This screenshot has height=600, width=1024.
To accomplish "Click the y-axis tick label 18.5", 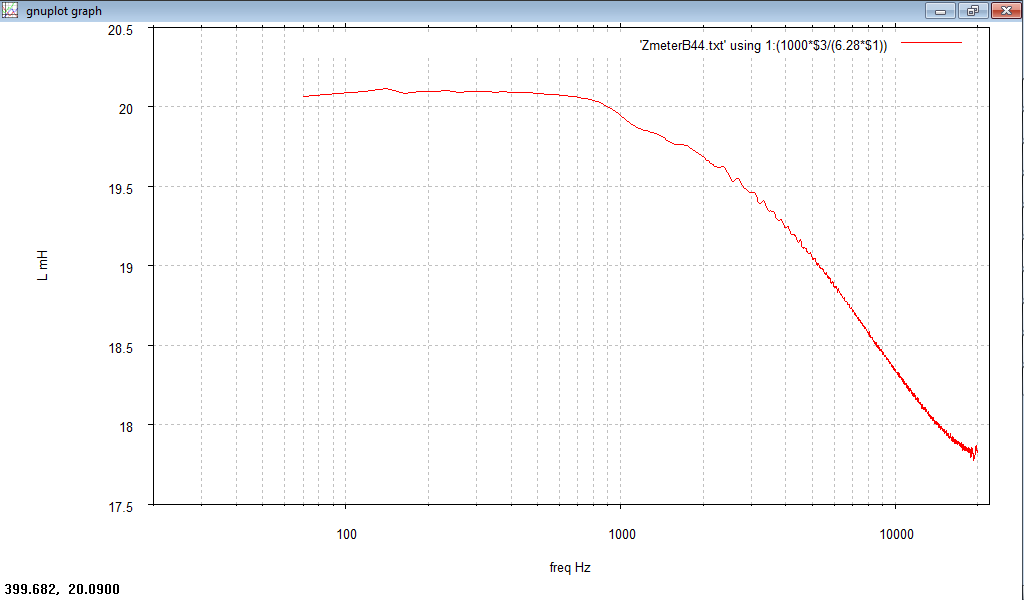I will 121,348.
